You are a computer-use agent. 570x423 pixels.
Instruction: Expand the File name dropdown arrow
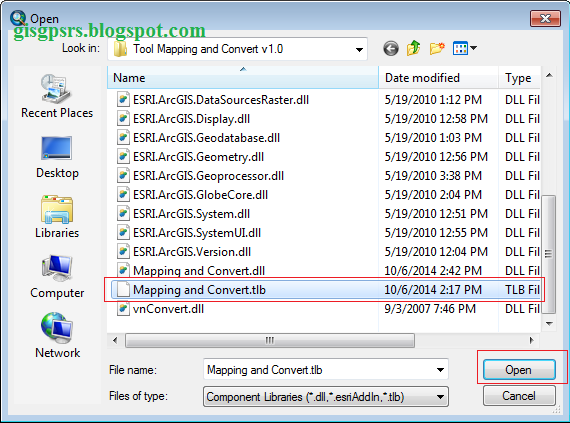[440, 370]
